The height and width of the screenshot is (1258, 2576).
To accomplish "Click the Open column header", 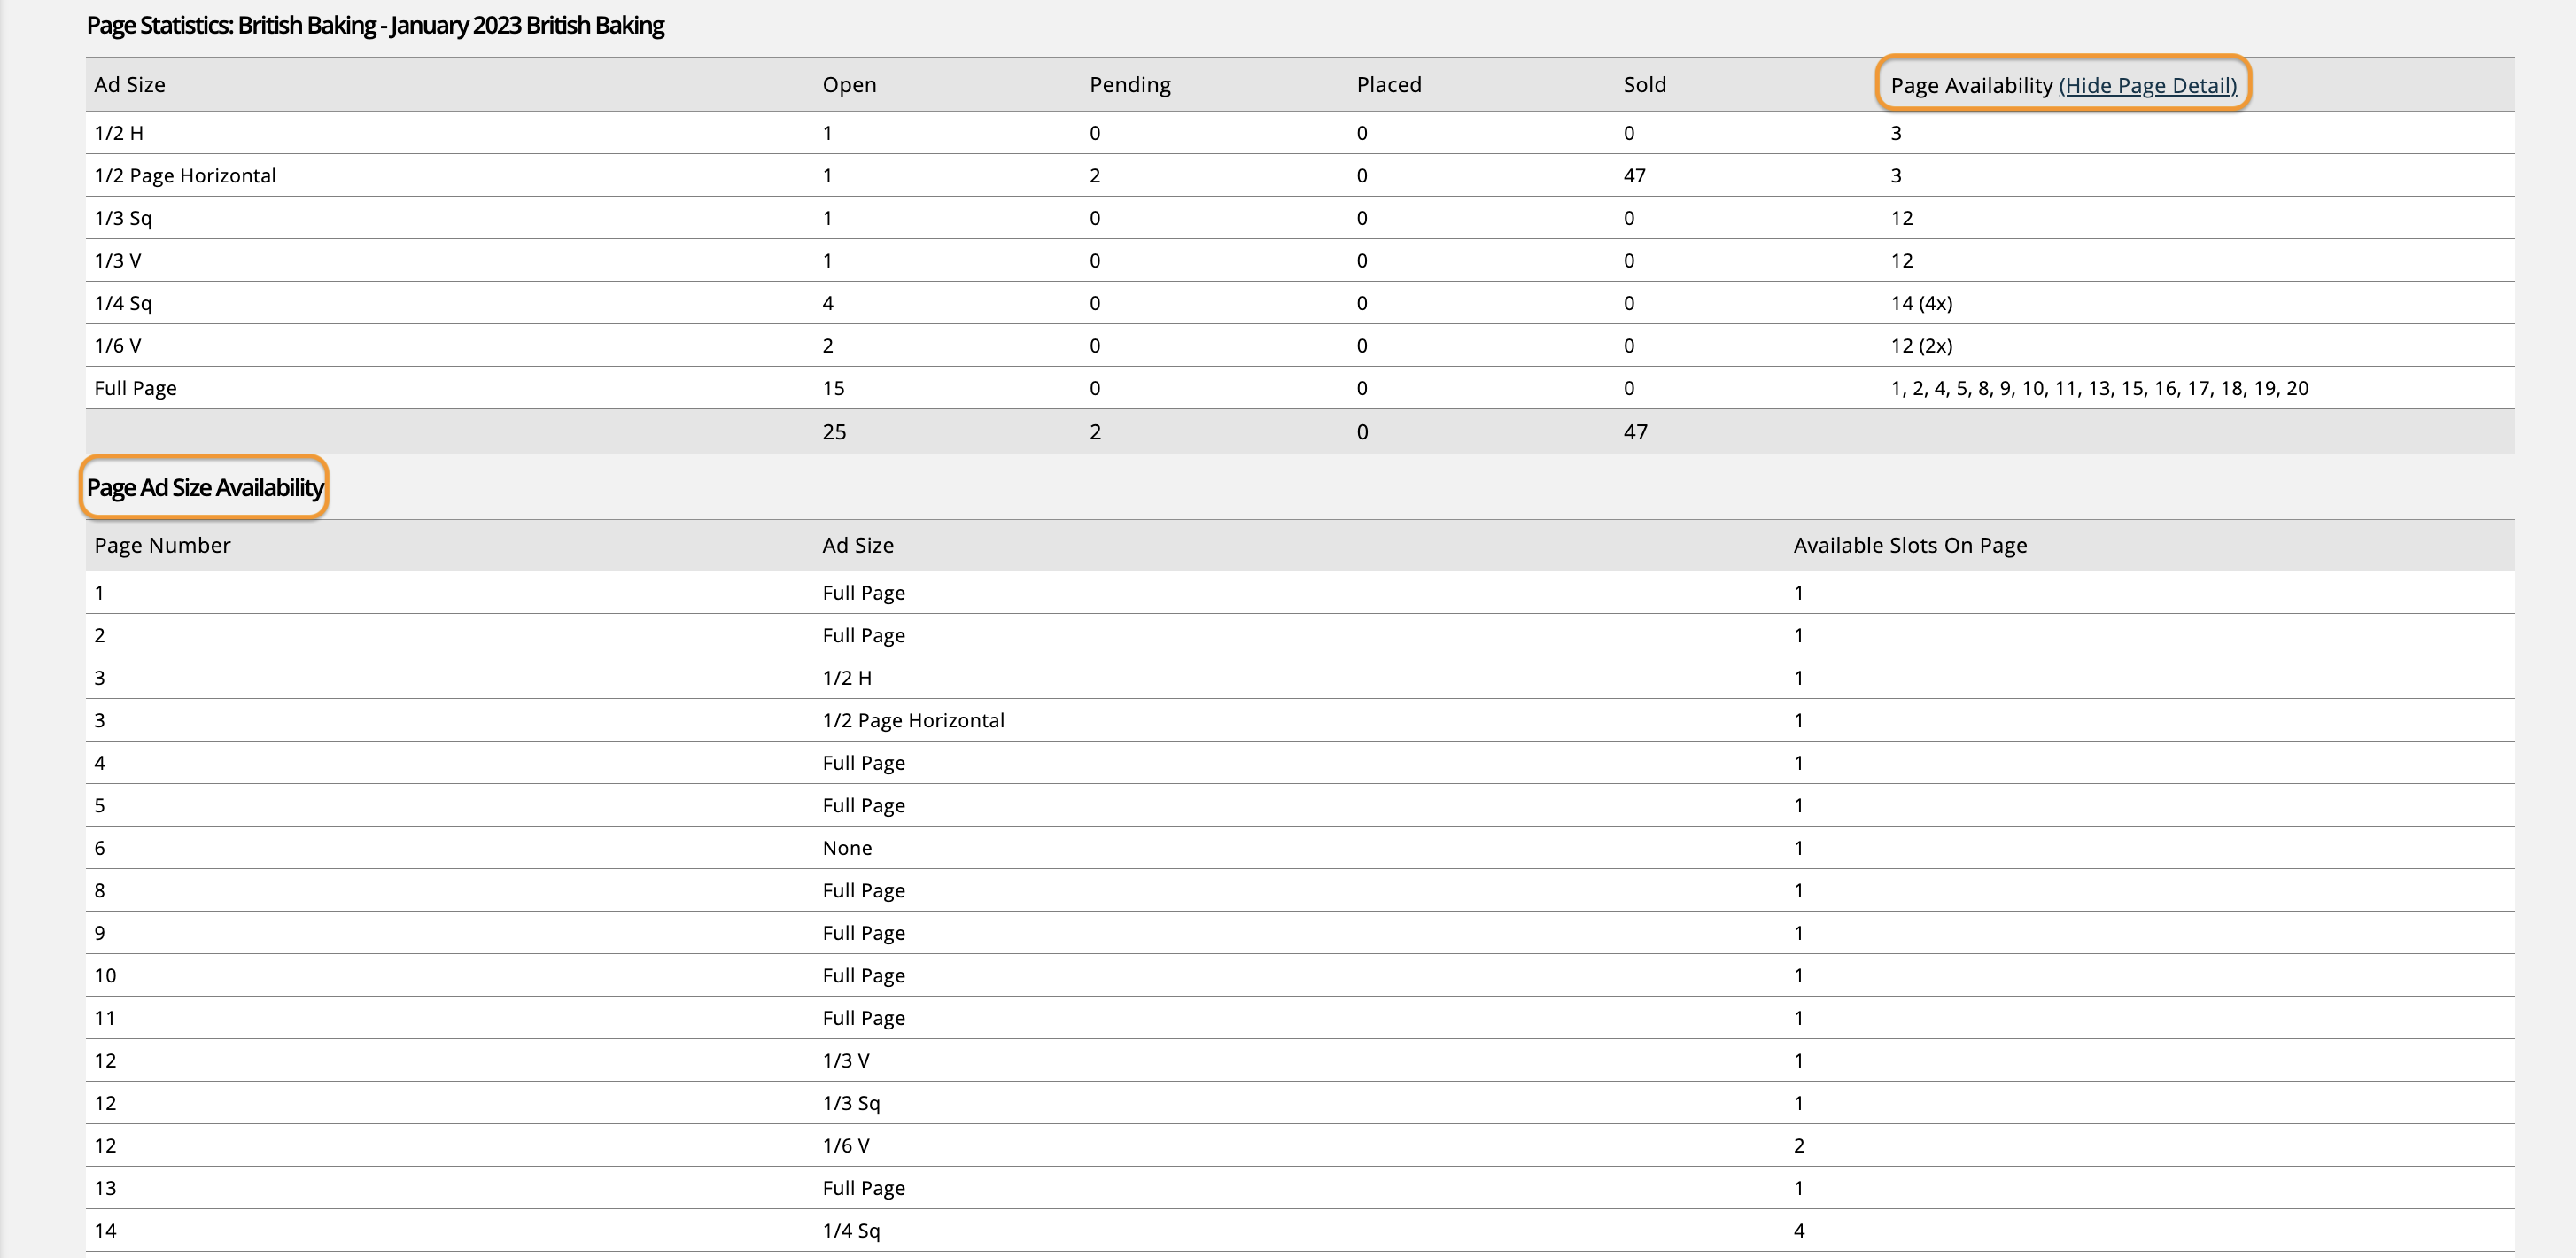I will (849, 85).
